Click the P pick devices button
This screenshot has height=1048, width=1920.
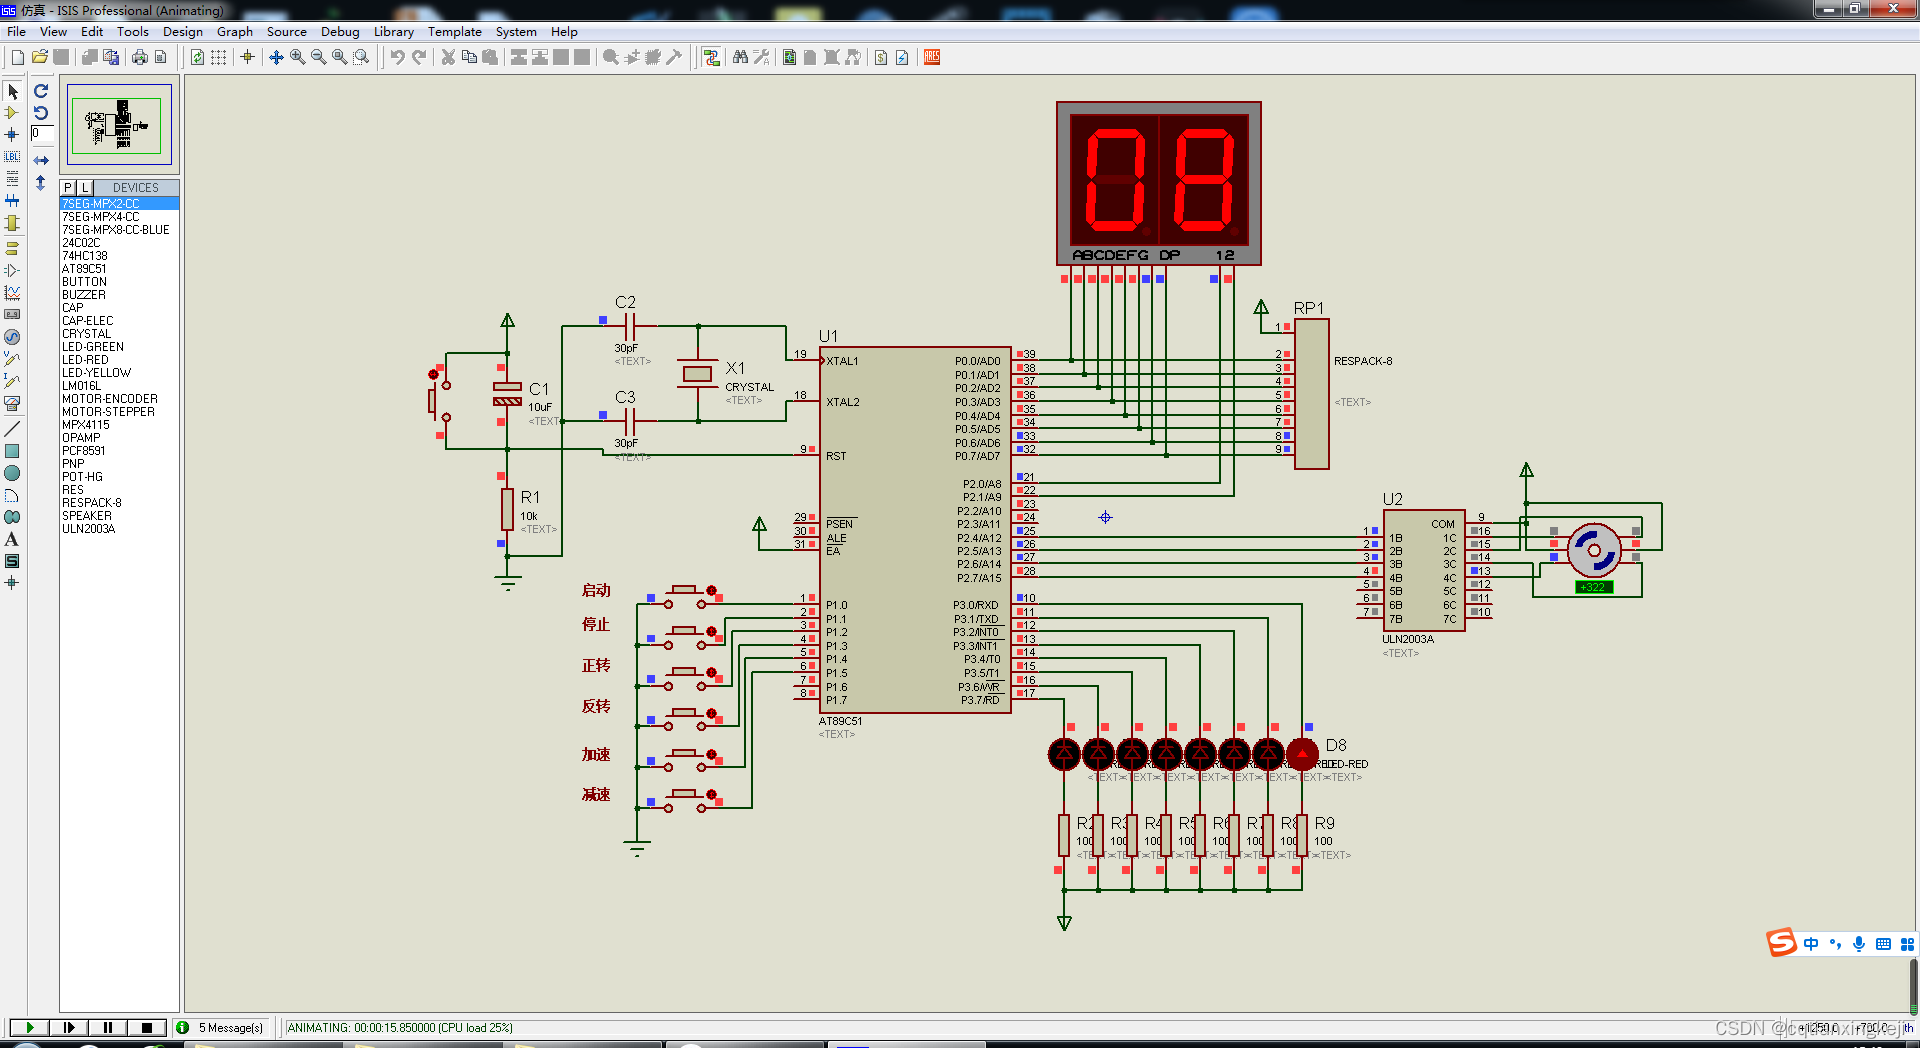click(x=68, y=187)
